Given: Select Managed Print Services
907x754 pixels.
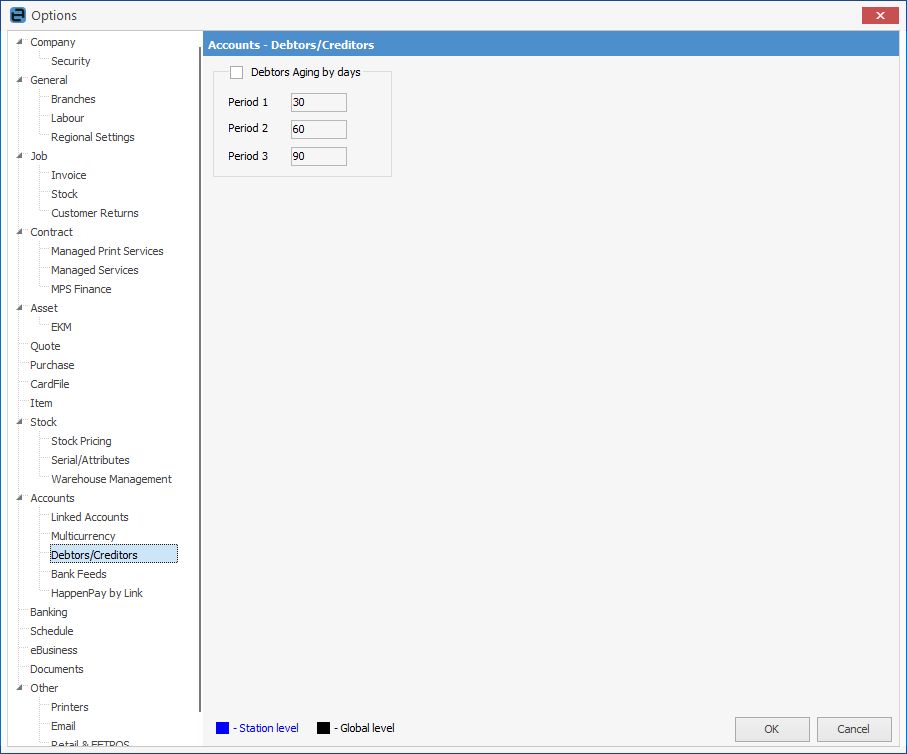Looking at the screenshot, I should click(107, 251).
